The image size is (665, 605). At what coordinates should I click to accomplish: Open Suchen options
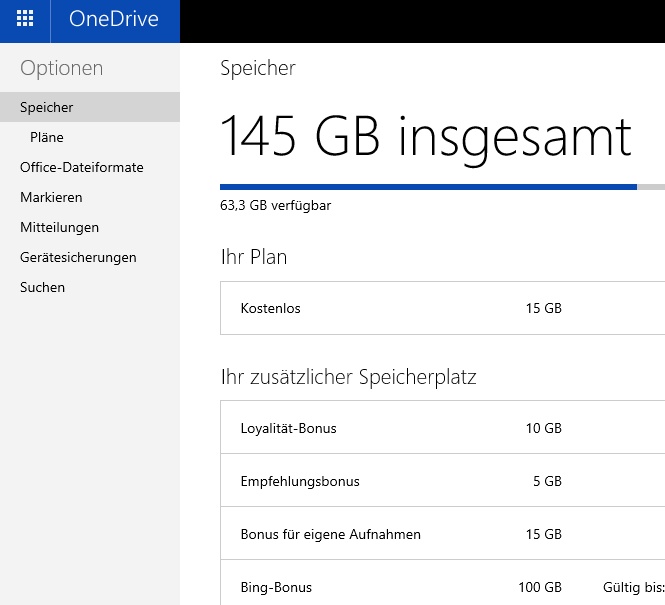click(42, 287)
